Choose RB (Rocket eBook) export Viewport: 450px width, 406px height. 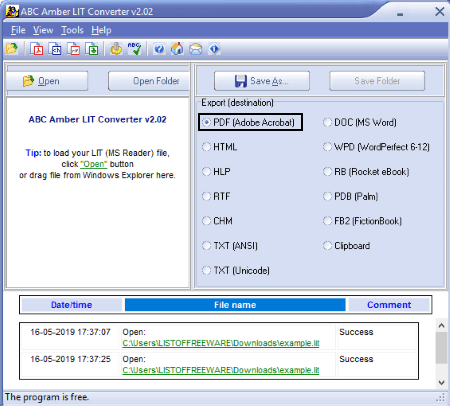[x=366, y=172]
